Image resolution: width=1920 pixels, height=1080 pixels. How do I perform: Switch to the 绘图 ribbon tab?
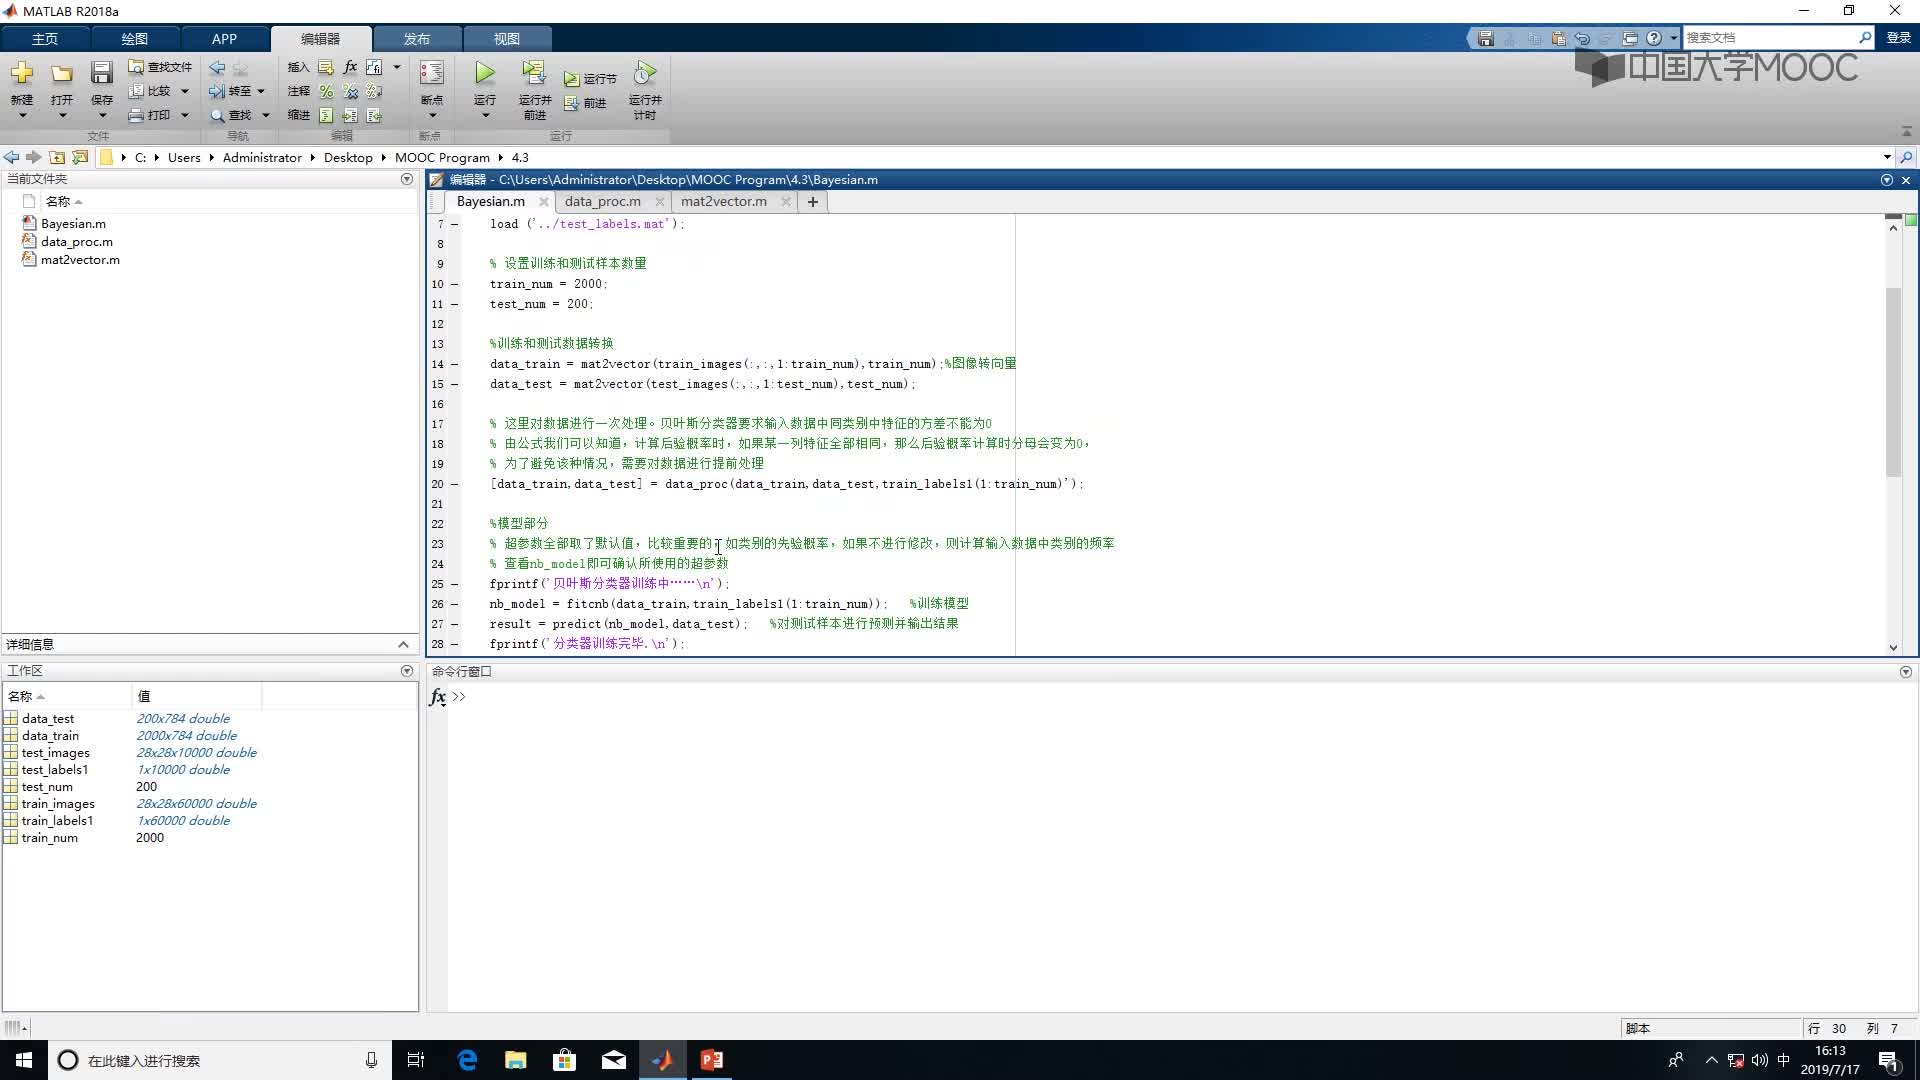[x=134, y=38]
